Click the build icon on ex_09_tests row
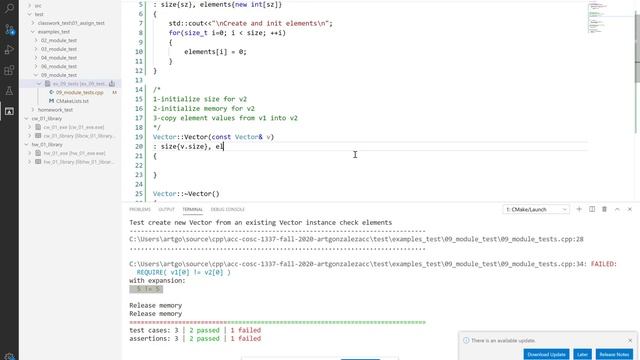640x360 pixels. (112, 84)
